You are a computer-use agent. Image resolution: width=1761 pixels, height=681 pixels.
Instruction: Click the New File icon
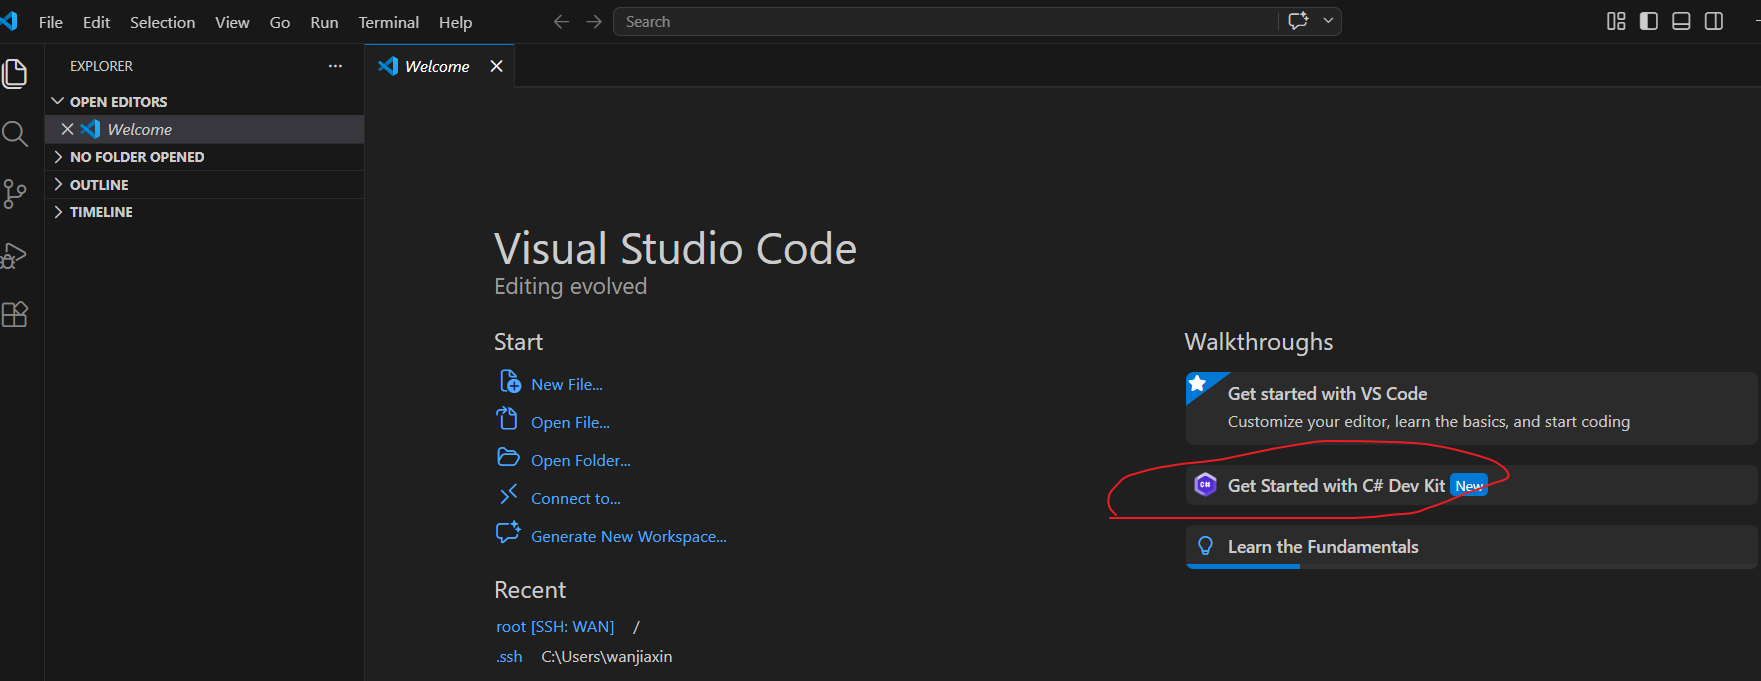[510, 382]
